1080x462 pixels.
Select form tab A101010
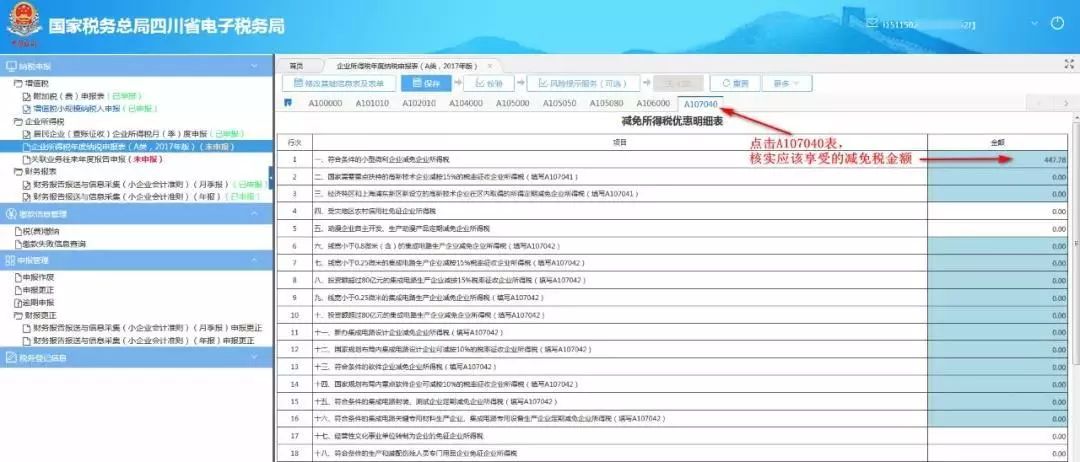[372, 103]
